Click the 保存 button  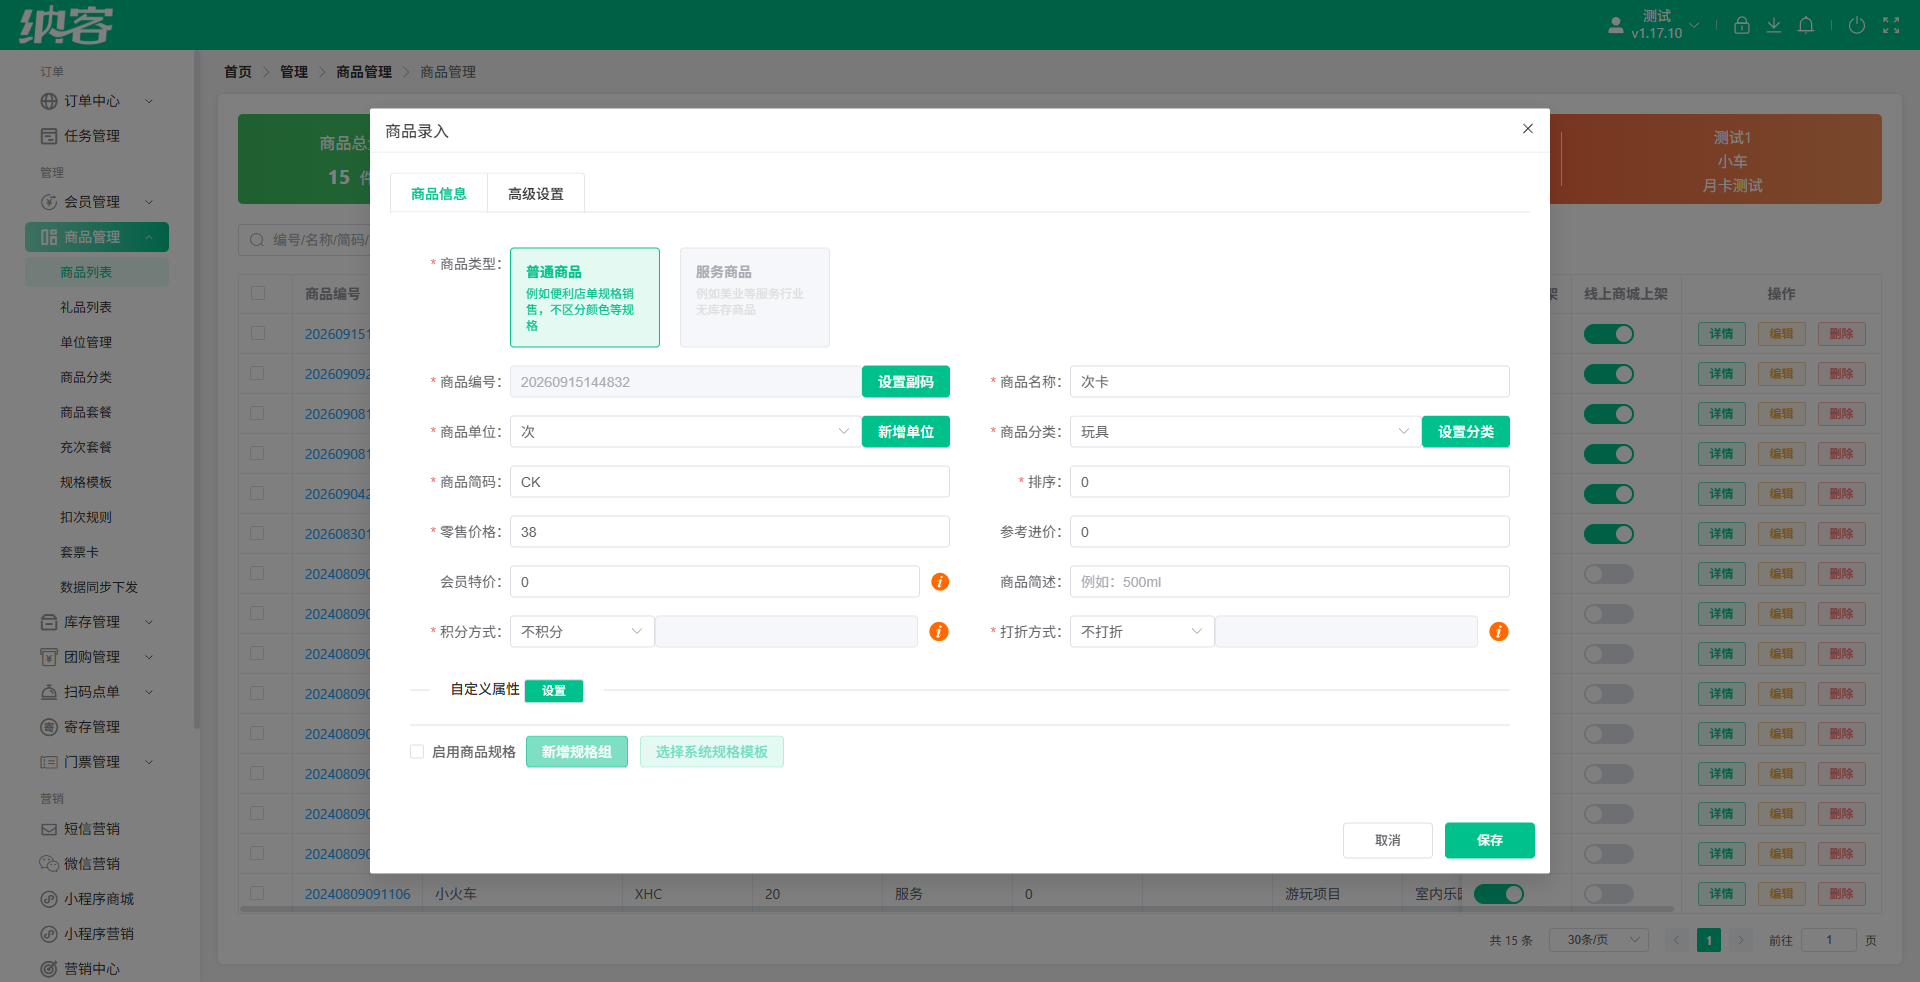click(1490, 840)
